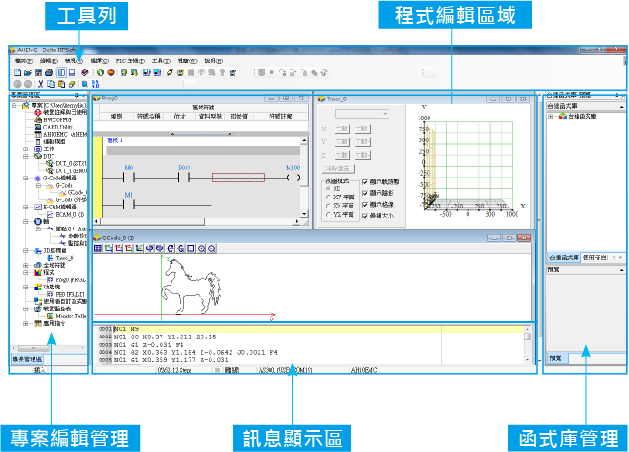The width and height of the screenshot is (629, 452).
Task: Click the first icon in the GCode toolbar
Action: [99, 247]
